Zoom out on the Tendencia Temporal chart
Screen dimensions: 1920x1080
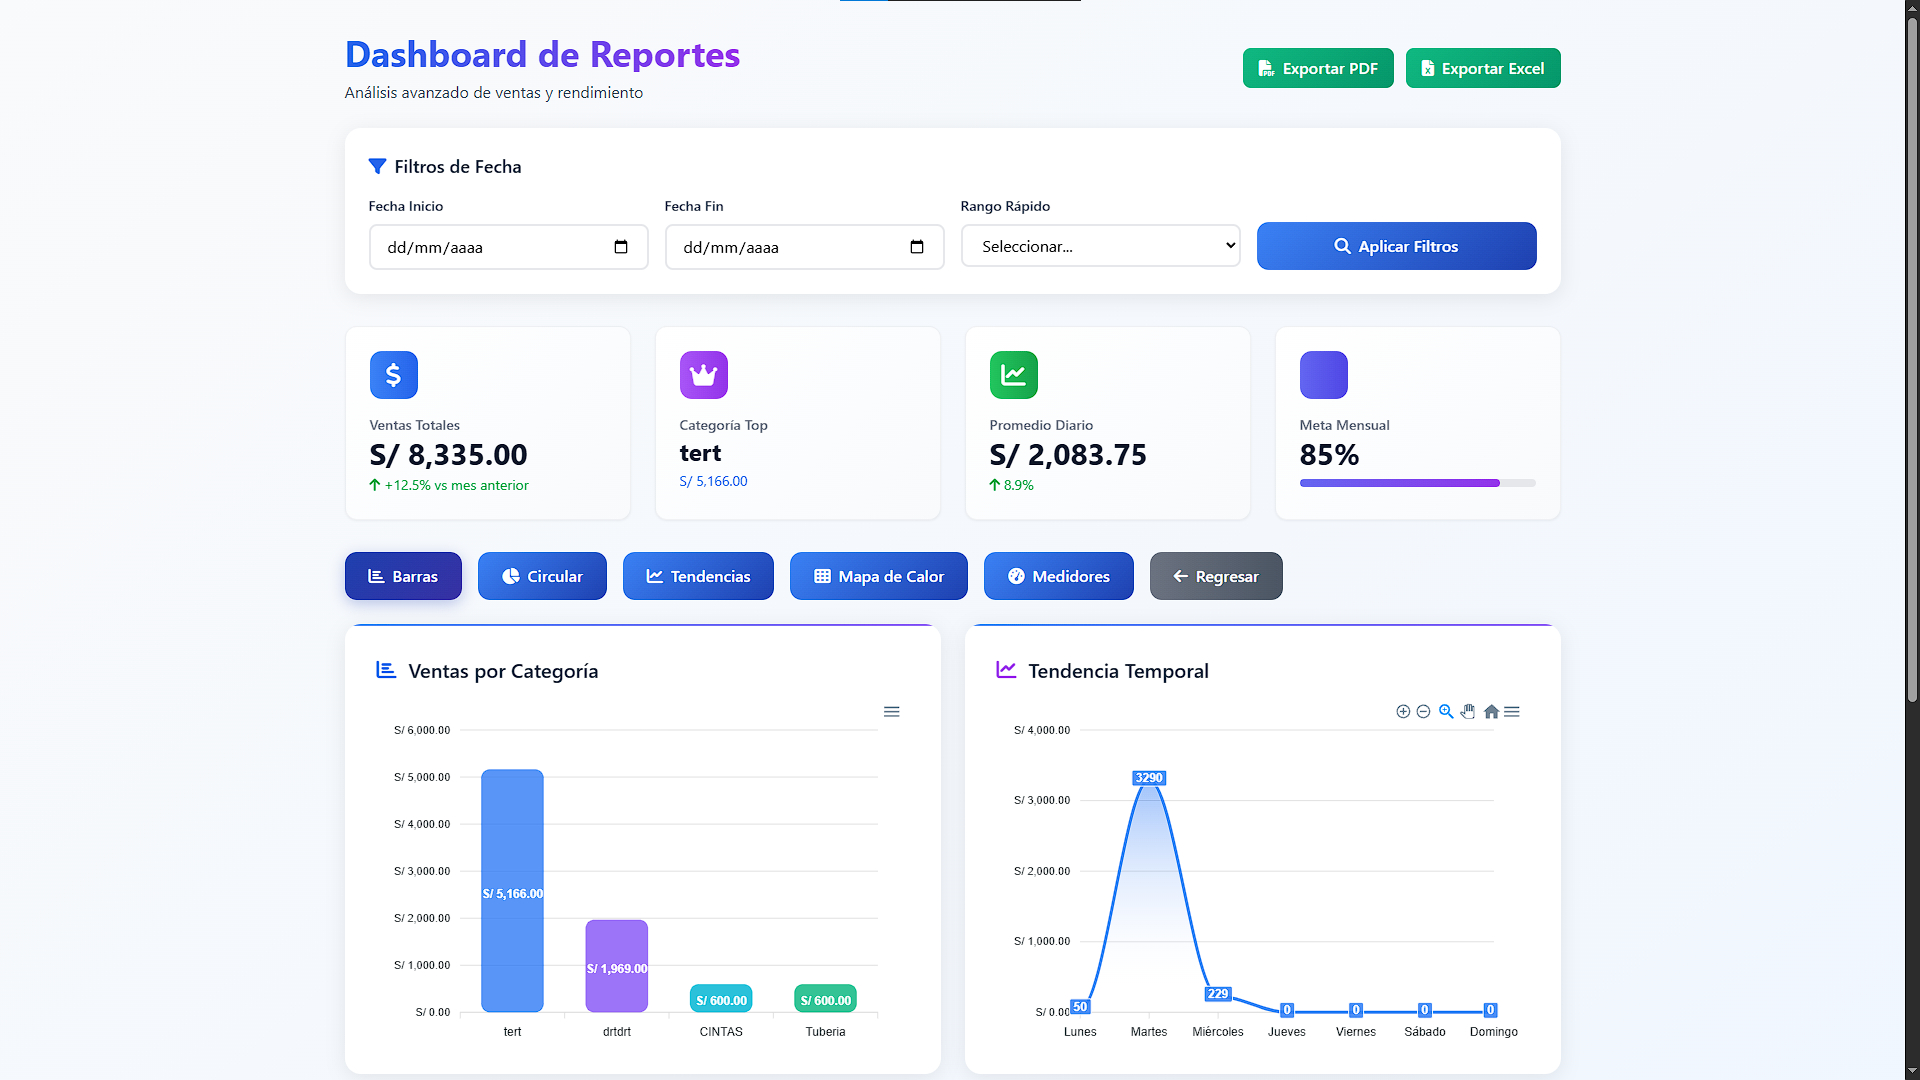pos(1424,711)
